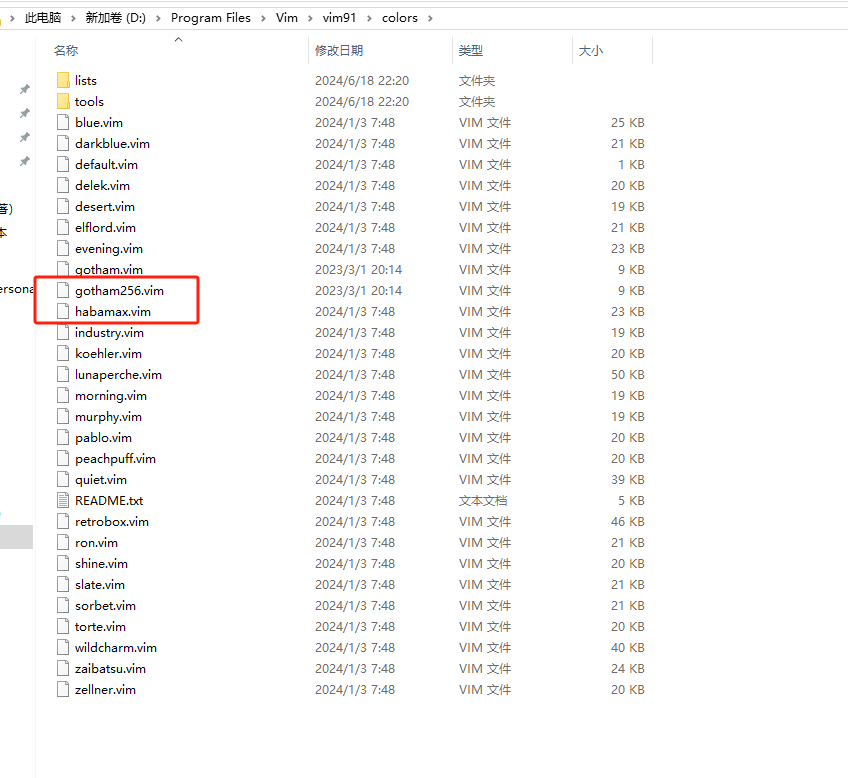The height and width of the screenshot is (778, 848).
Task: Select the slate.vim file icon
Action: [x=63, y=584]
